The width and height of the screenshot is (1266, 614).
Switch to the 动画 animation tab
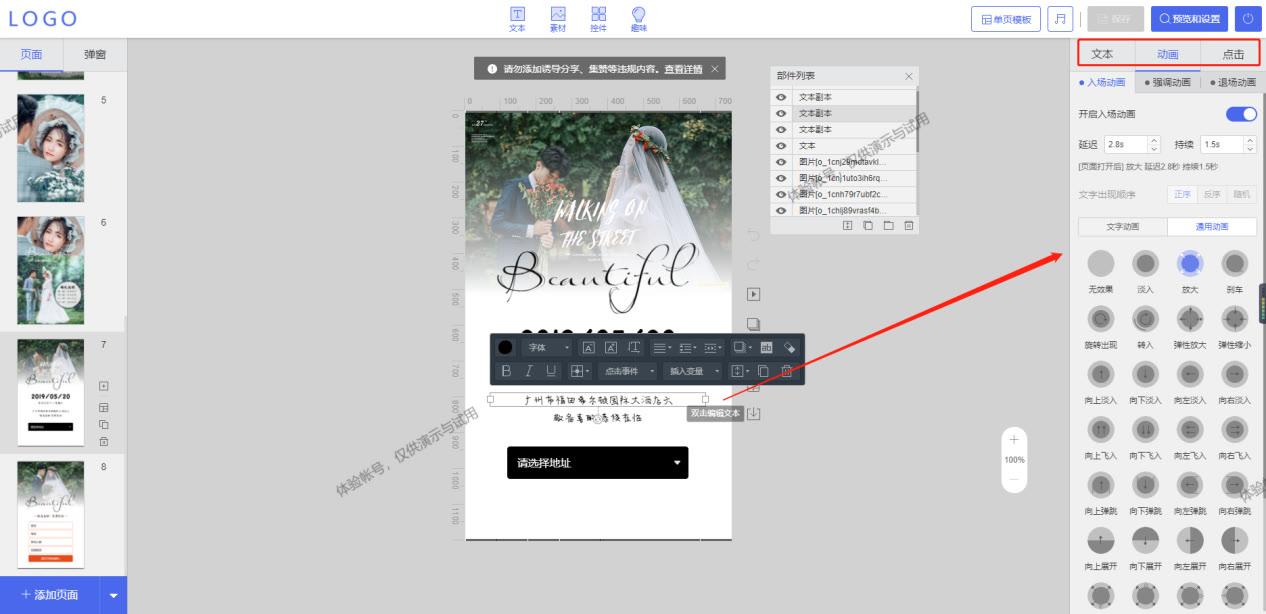(x=1166, y=53)
